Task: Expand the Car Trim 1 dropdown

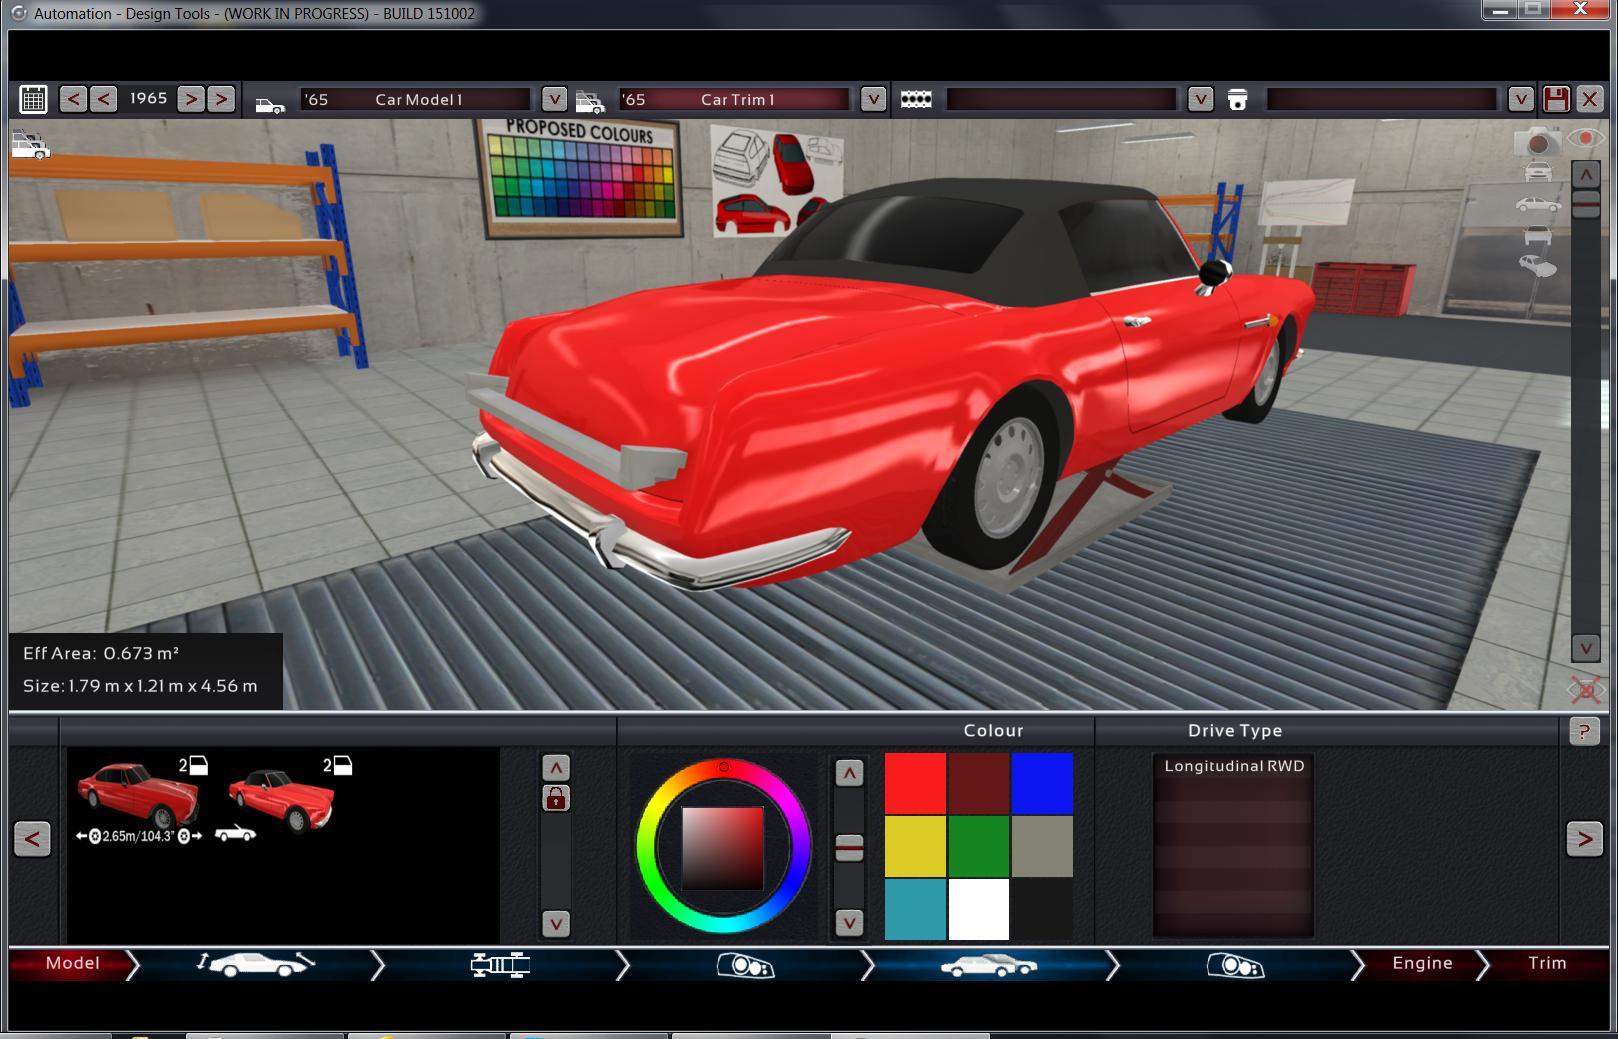Action: click(873, 99)
